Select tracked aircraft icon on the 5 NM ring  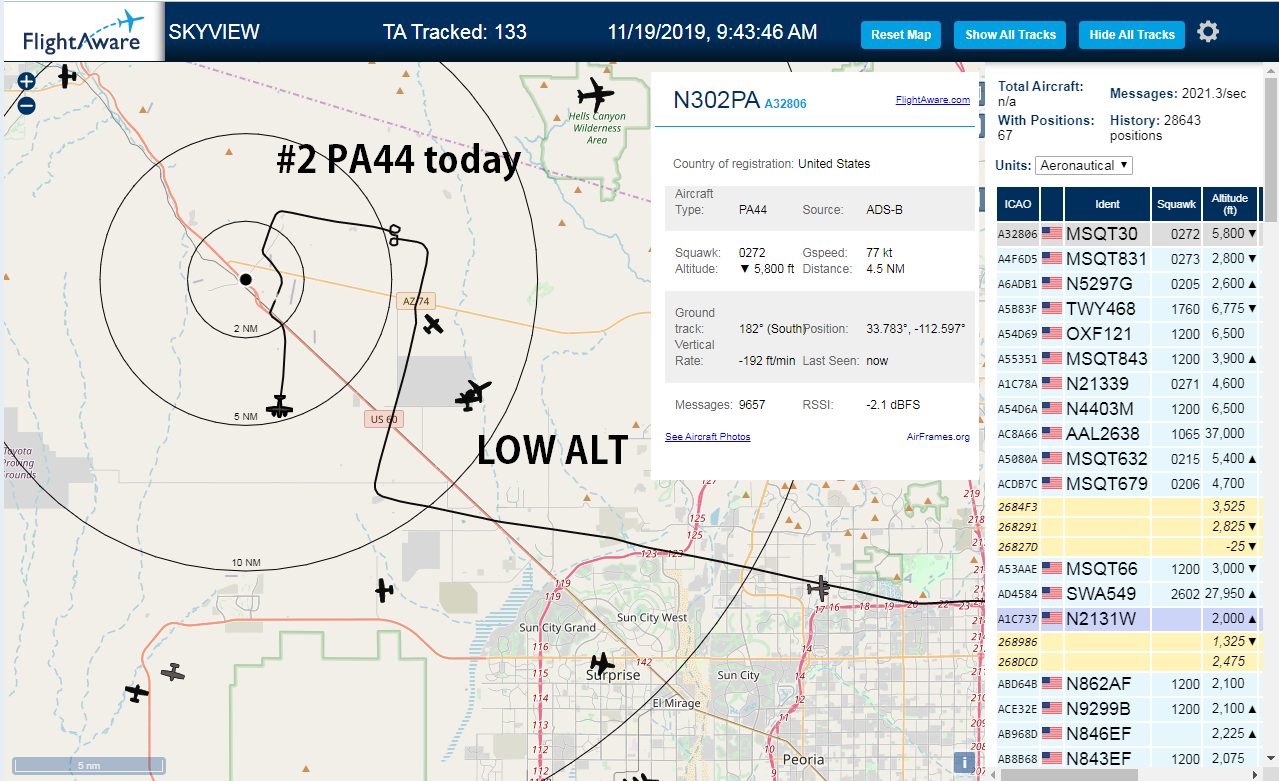[x=279, y=407]
